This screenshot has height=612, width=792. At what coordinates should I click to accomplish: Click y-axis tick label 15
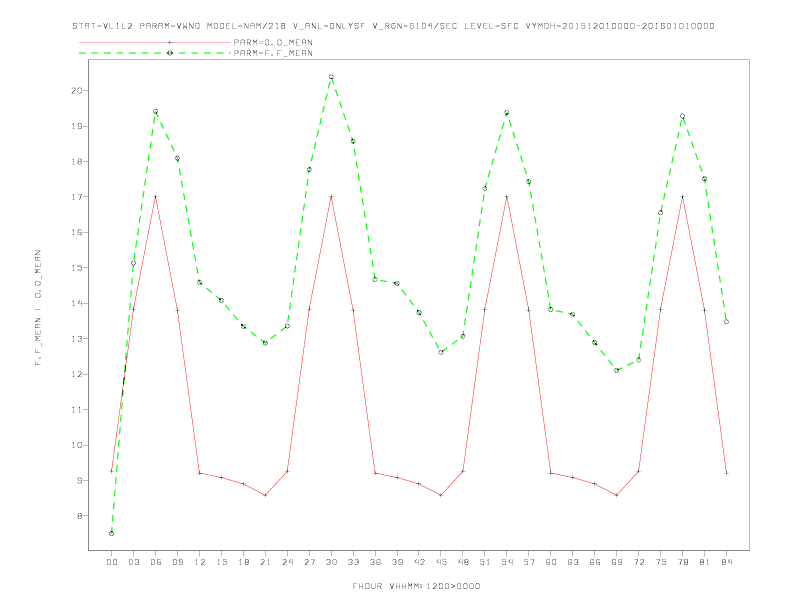(x=77, y=268)
